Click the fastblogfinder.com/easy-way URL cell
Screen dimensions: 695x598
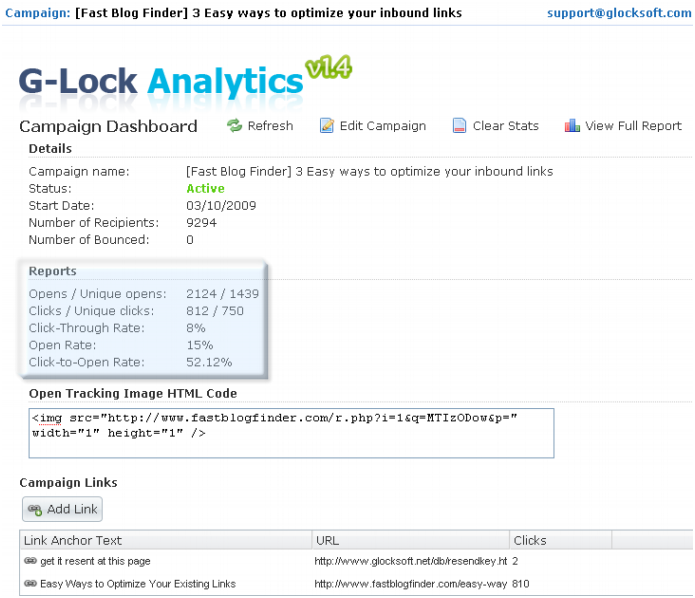click(410, 584)
